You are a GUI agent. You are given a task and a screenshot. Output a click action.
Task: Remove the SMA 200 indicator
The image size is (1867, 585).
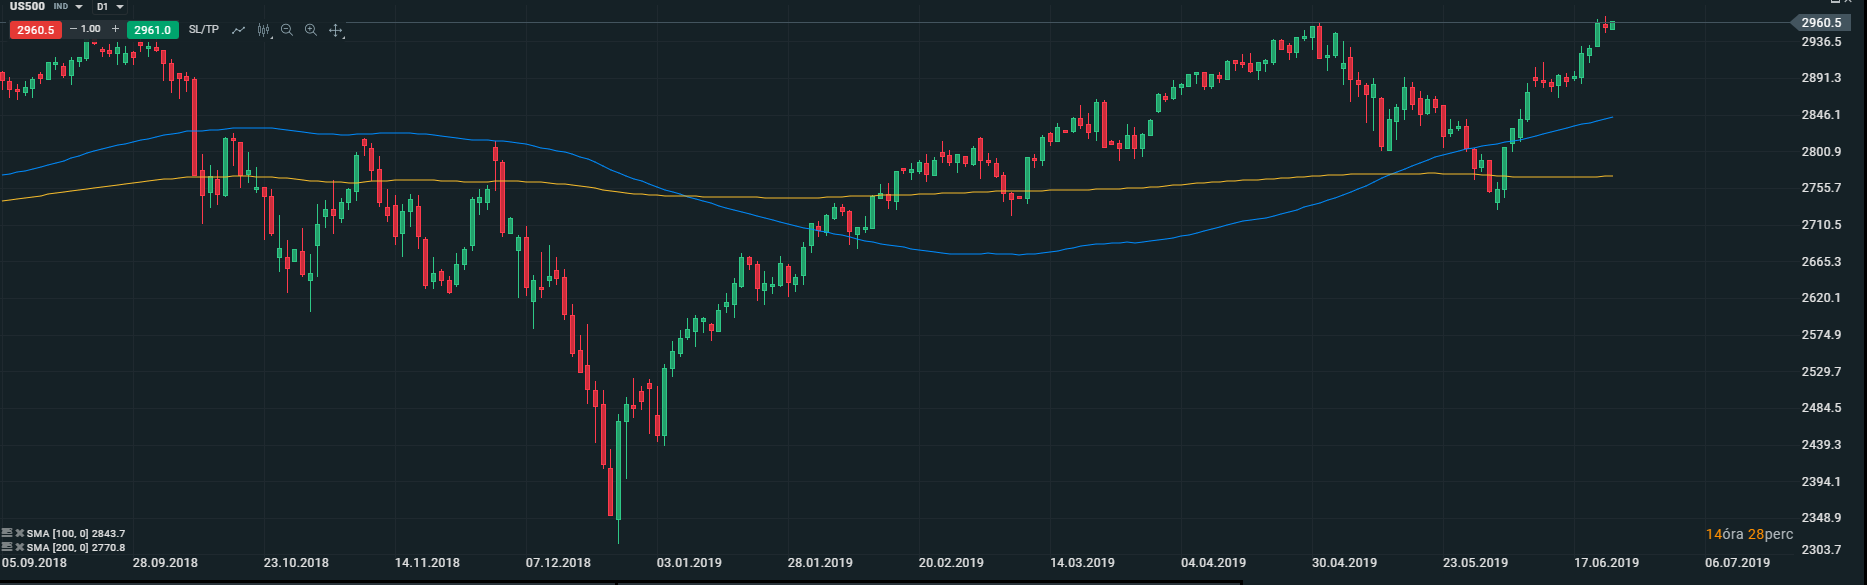pos(19,547)
